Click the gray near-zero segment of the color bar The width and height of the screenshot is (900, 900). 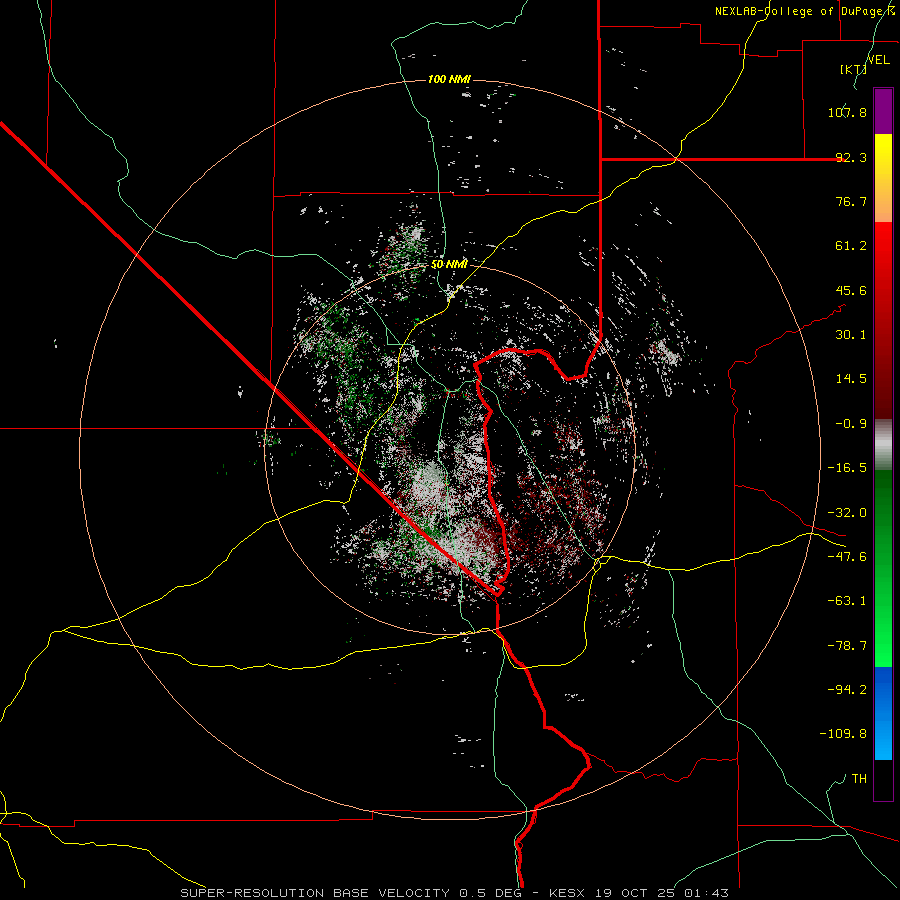(x=883, y=445)
